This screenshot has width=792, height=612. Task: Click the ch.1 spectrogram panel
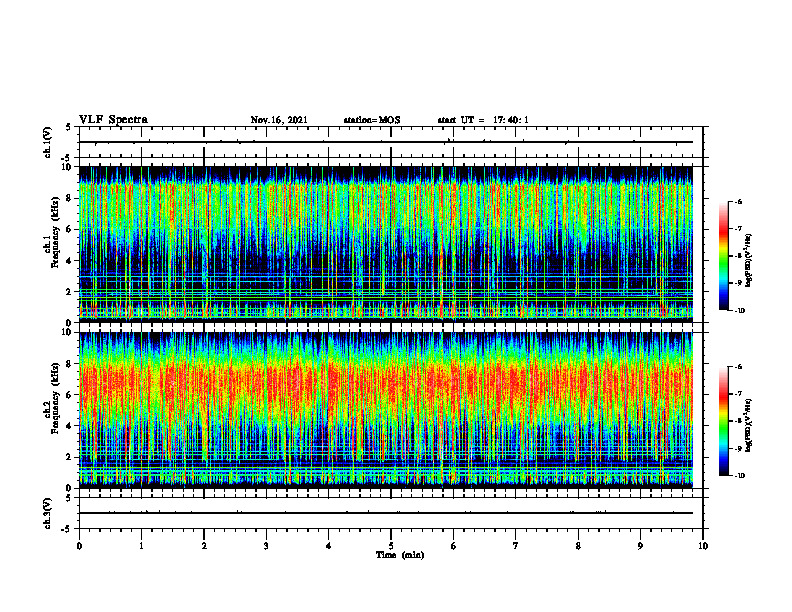coord(386,244)
